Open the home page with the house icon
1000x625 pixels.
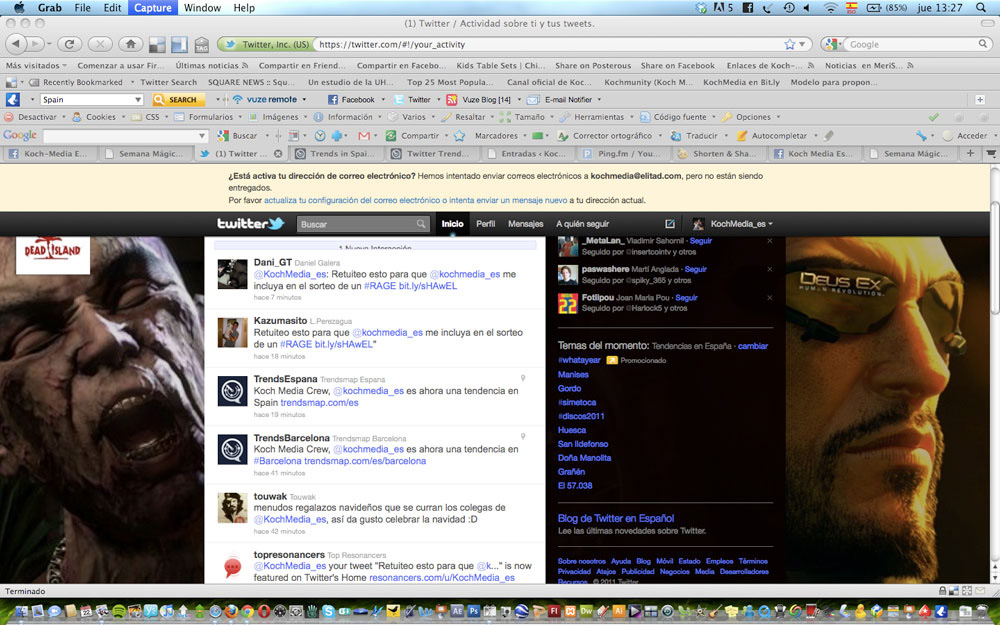tap(131, 44)
